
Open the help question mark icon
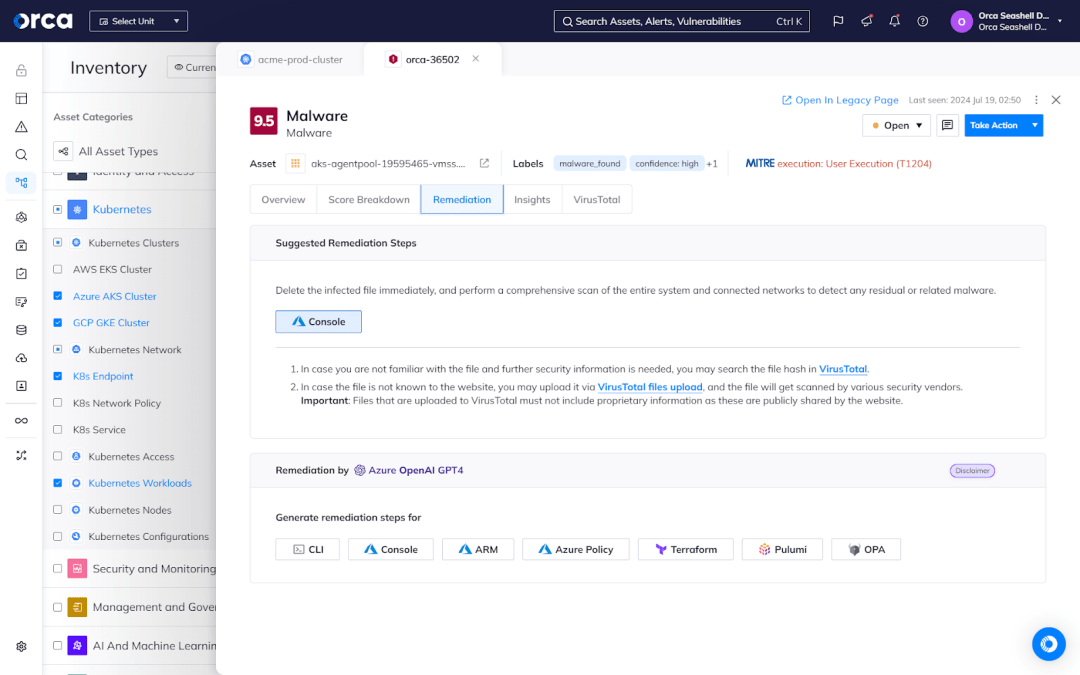923,21
